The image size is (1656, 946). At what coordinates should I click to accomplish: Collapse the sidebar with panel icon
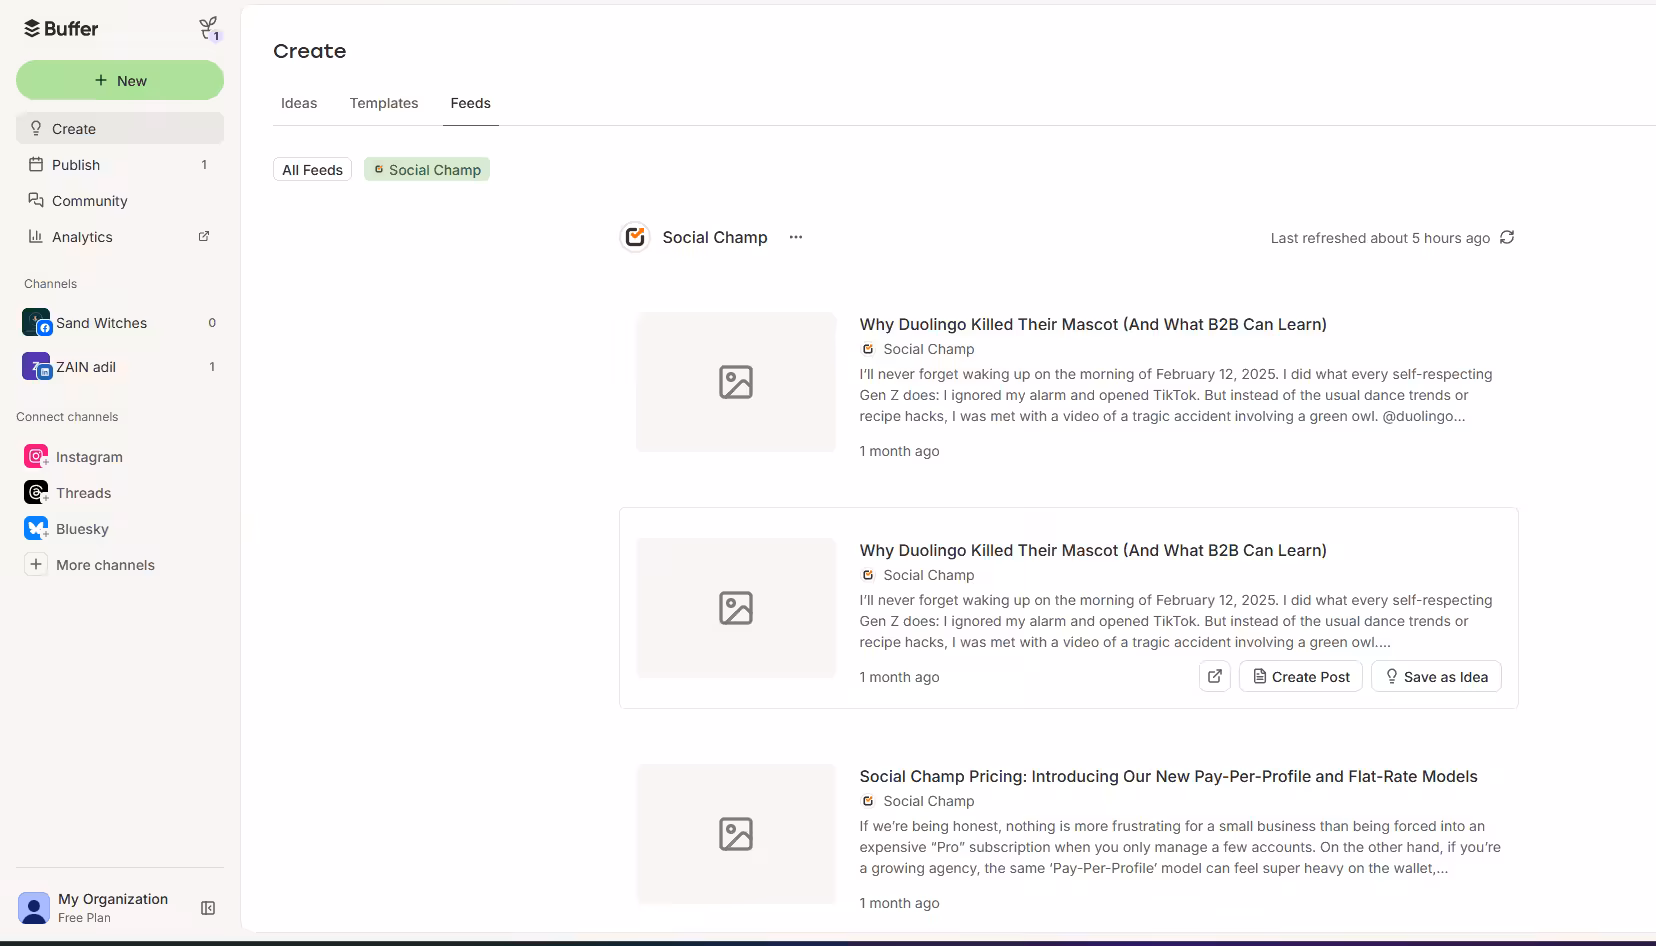(208, 908)
